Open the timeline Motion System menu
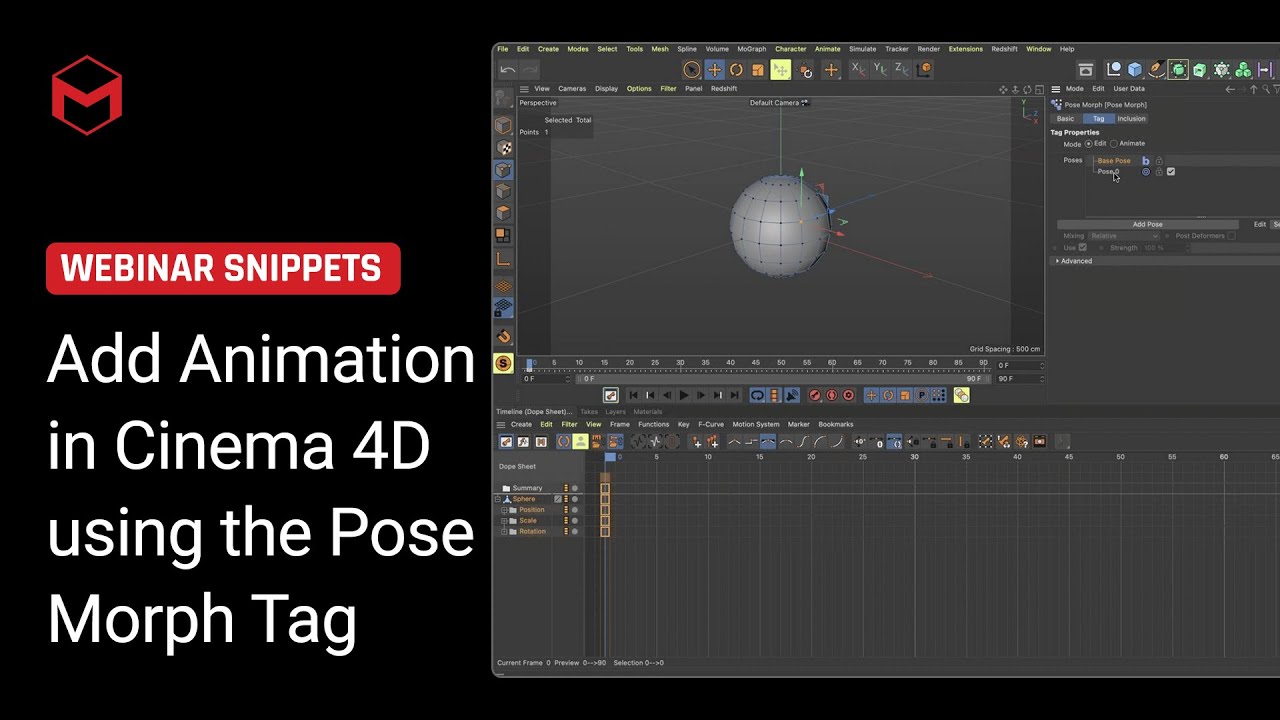The height and width of the screenshot is (720, 1280). pyautogui.click(x=756, y=425)
